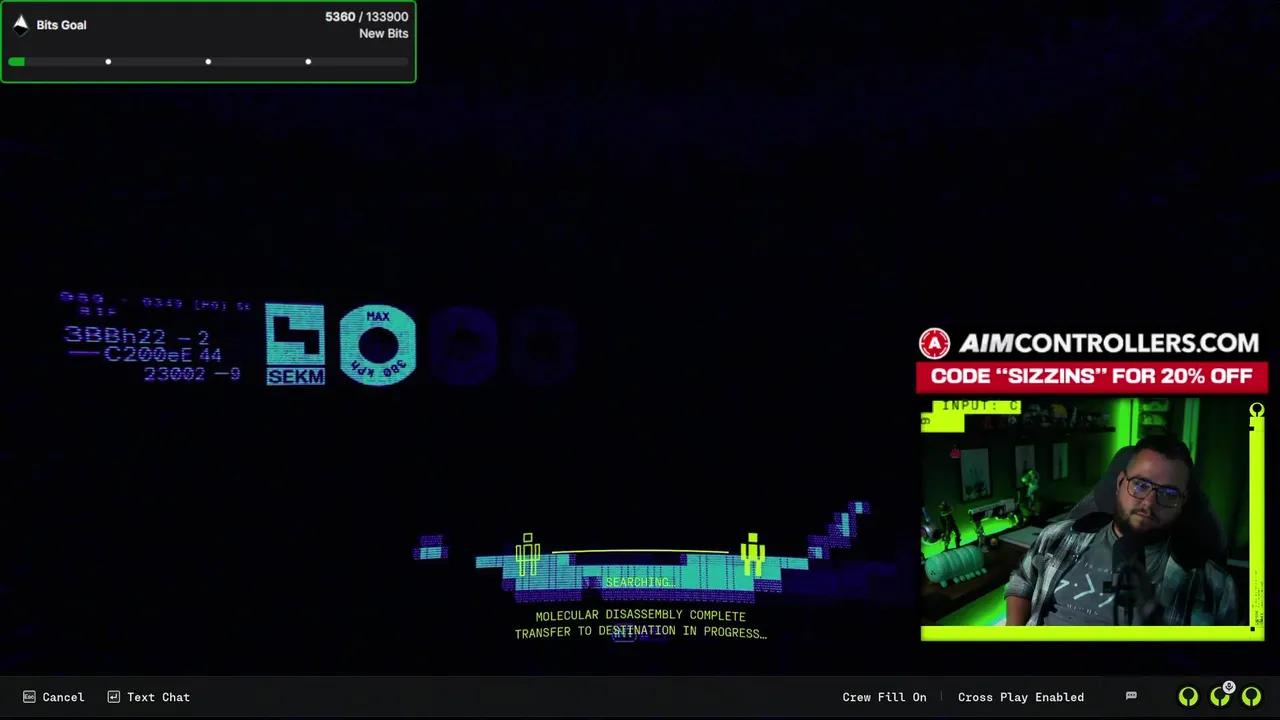
Task: Click the 5360 / 133900 bits counter
Action: pyautogui.click(x=366, y=17)
